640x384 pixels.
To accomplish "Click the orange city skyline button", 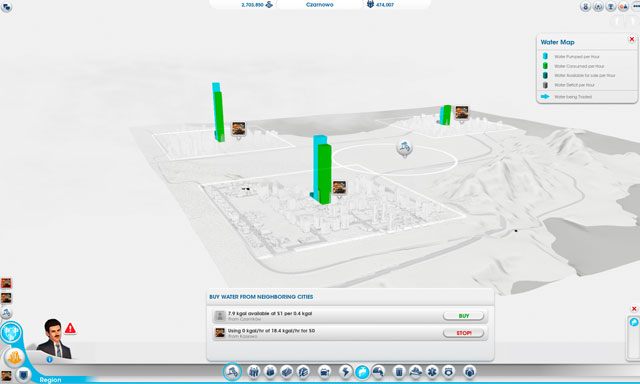I will (x=15, y=357).
